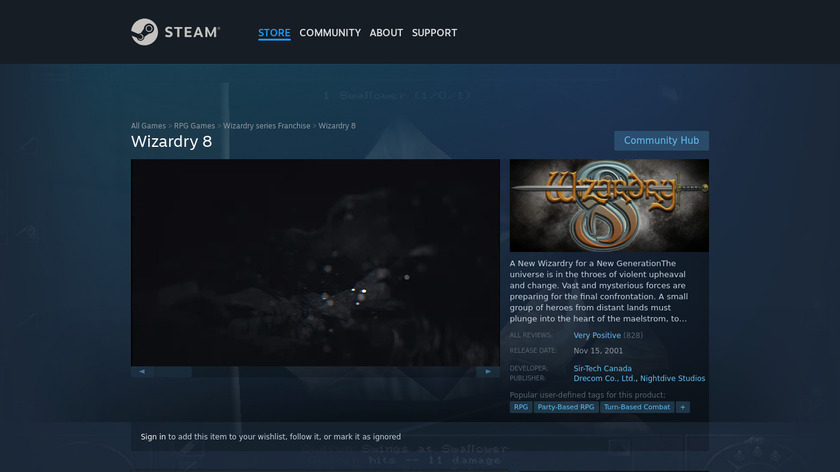Open developer Sir-Tech Canada link
The height and width of the screenshot is (472, 840).
[x=602, y=369]
